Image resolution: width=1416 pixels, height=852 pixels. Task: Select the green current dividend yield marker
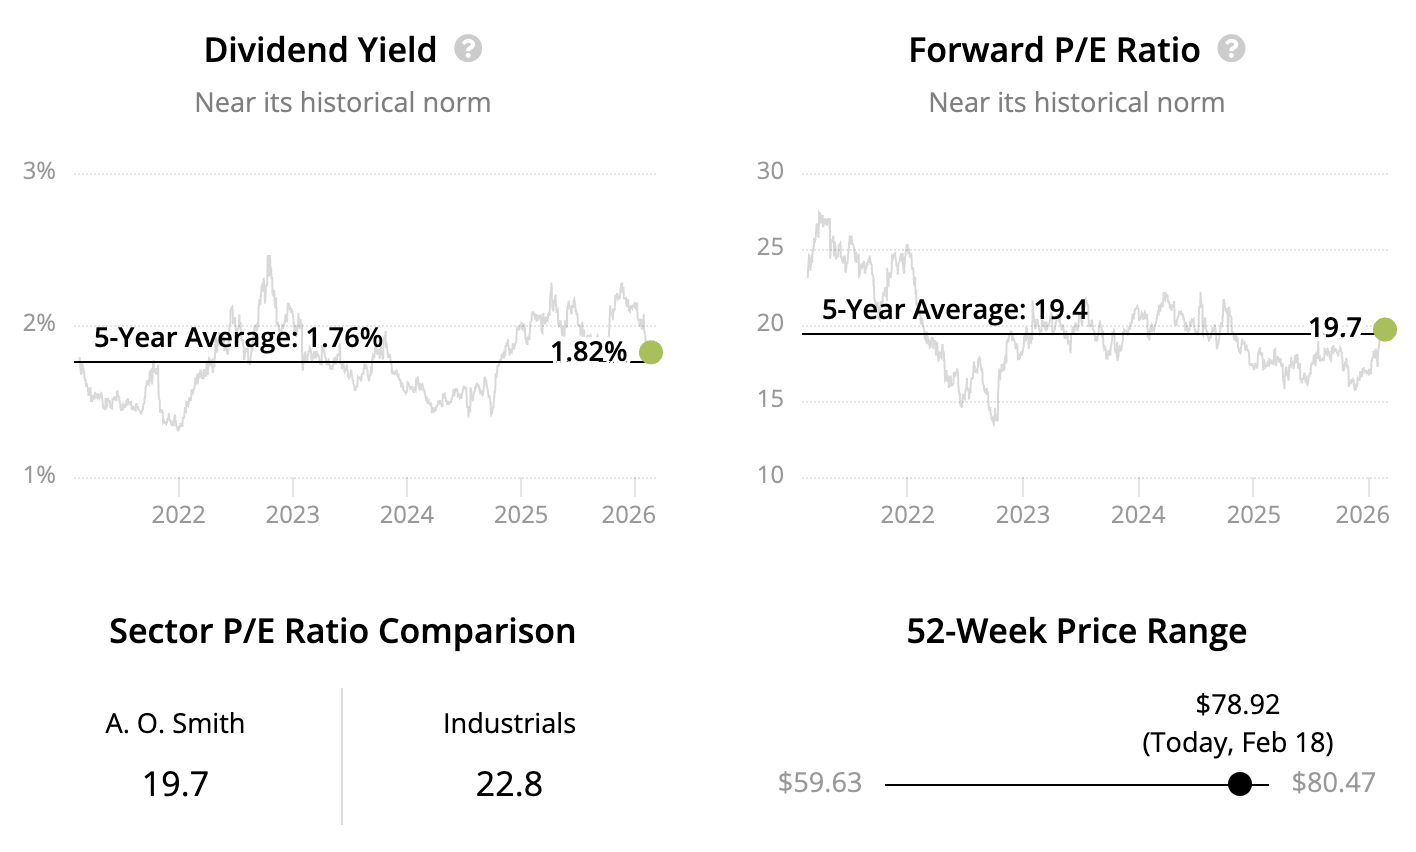click(650, 352)
